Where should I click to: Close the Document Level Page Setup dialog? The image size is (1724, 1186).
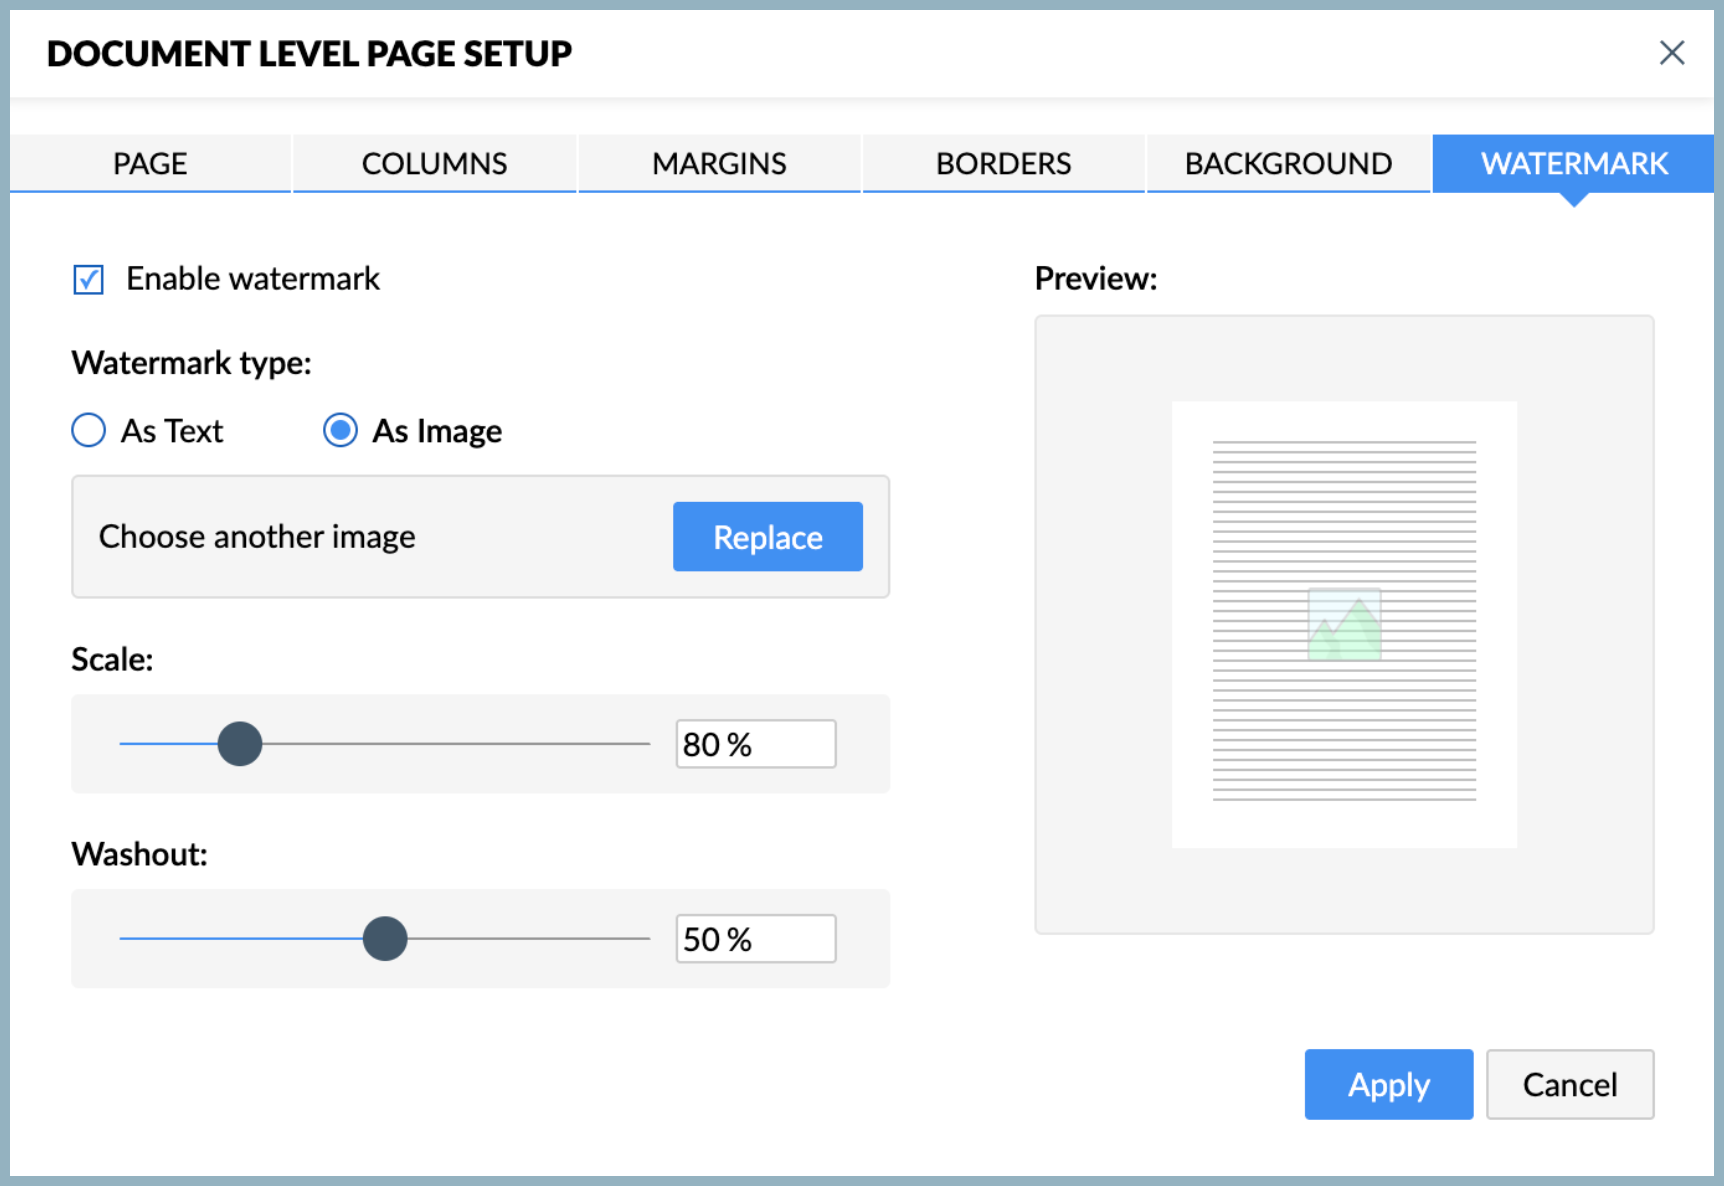tap(1671, 53)
